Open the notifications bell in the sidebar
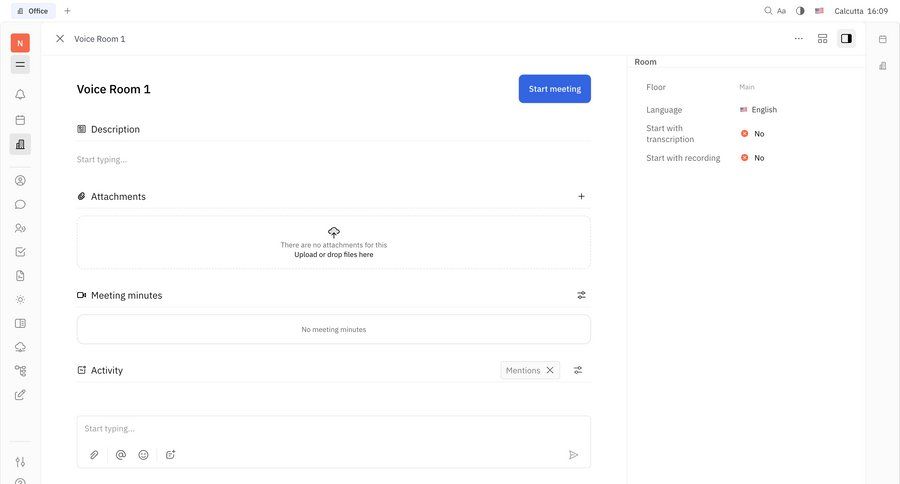Viewport: 900px width, 484px height. pos(20,94)
